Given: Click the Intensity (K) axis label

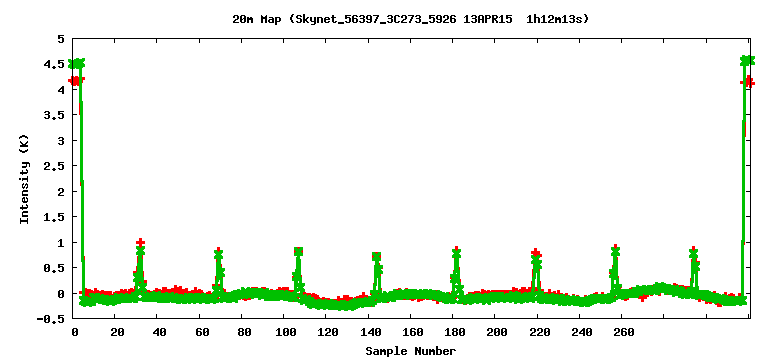Looking at the screenshot, I should coord(24,179).
